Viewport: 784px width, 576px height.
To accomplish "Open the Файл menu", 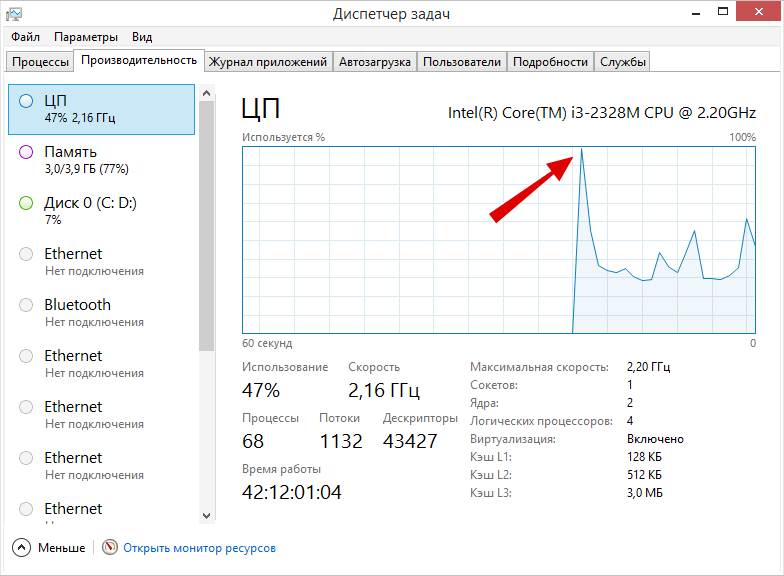I will click(x=26, y=37).
